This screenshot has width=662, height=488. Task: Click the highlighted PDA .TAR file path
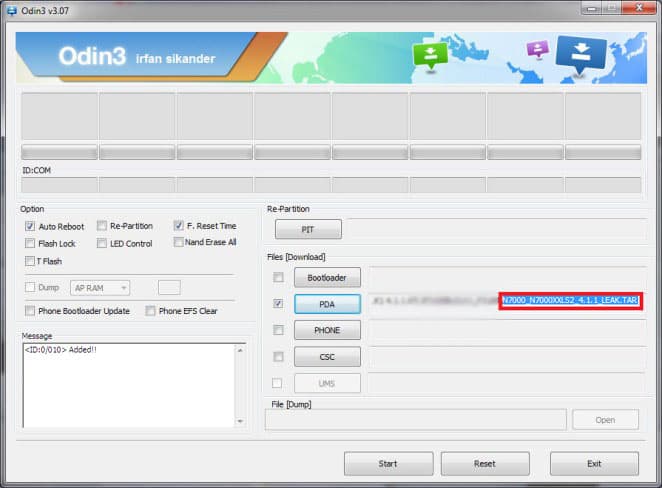(x=570, y=301)
